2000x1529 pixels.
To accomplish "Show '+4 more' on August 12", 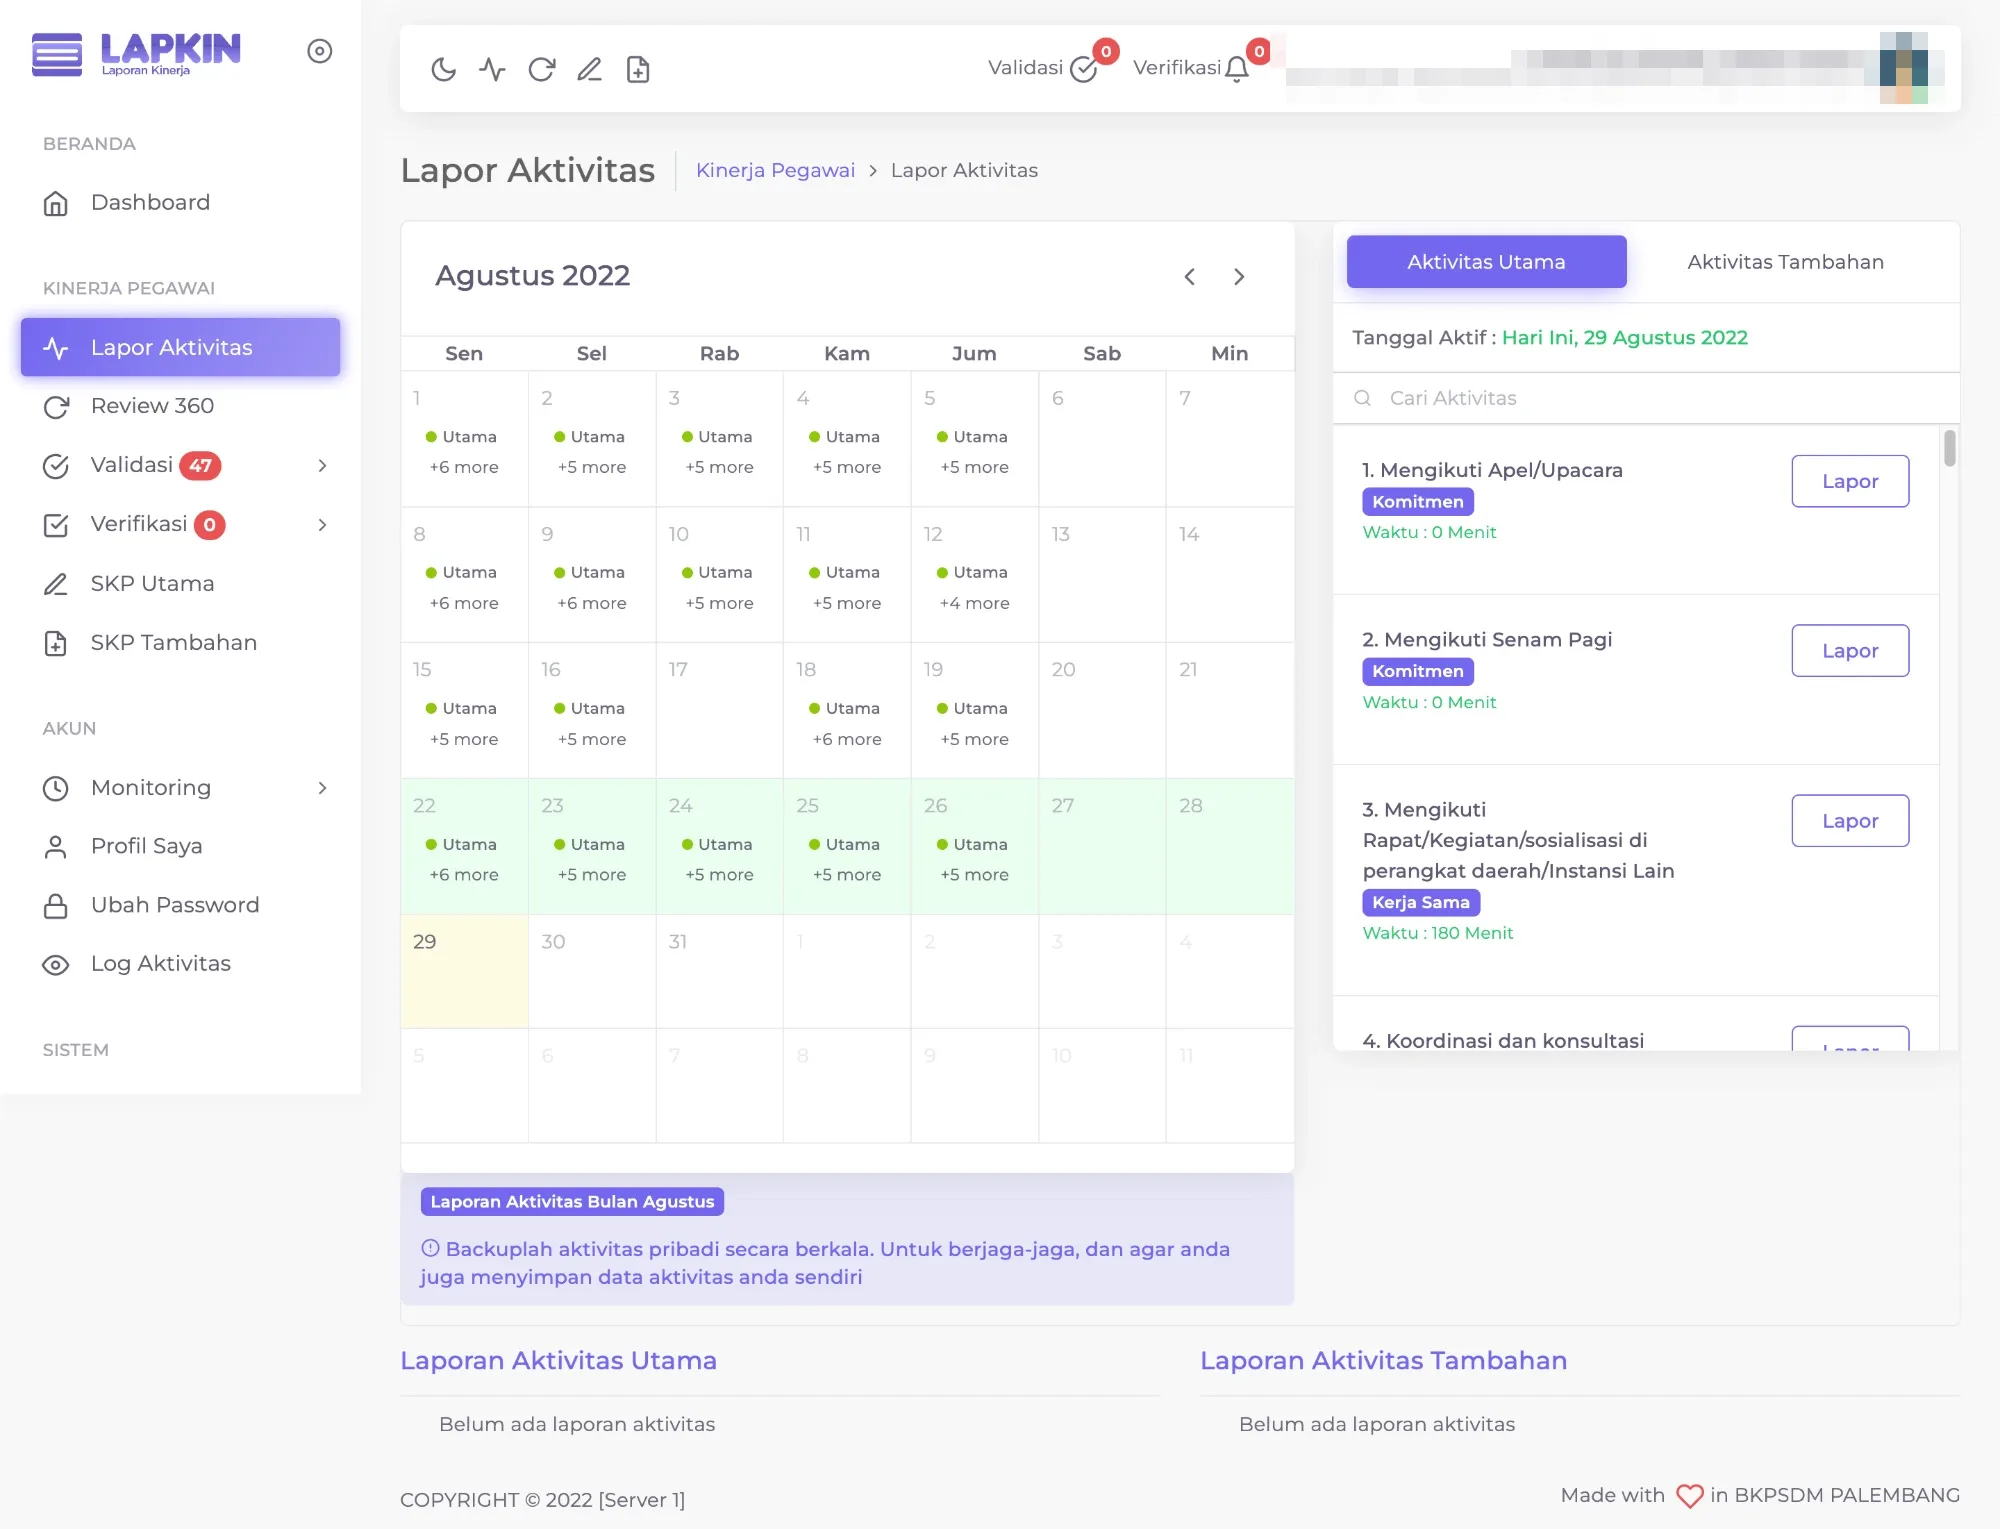I will (974, 603).
